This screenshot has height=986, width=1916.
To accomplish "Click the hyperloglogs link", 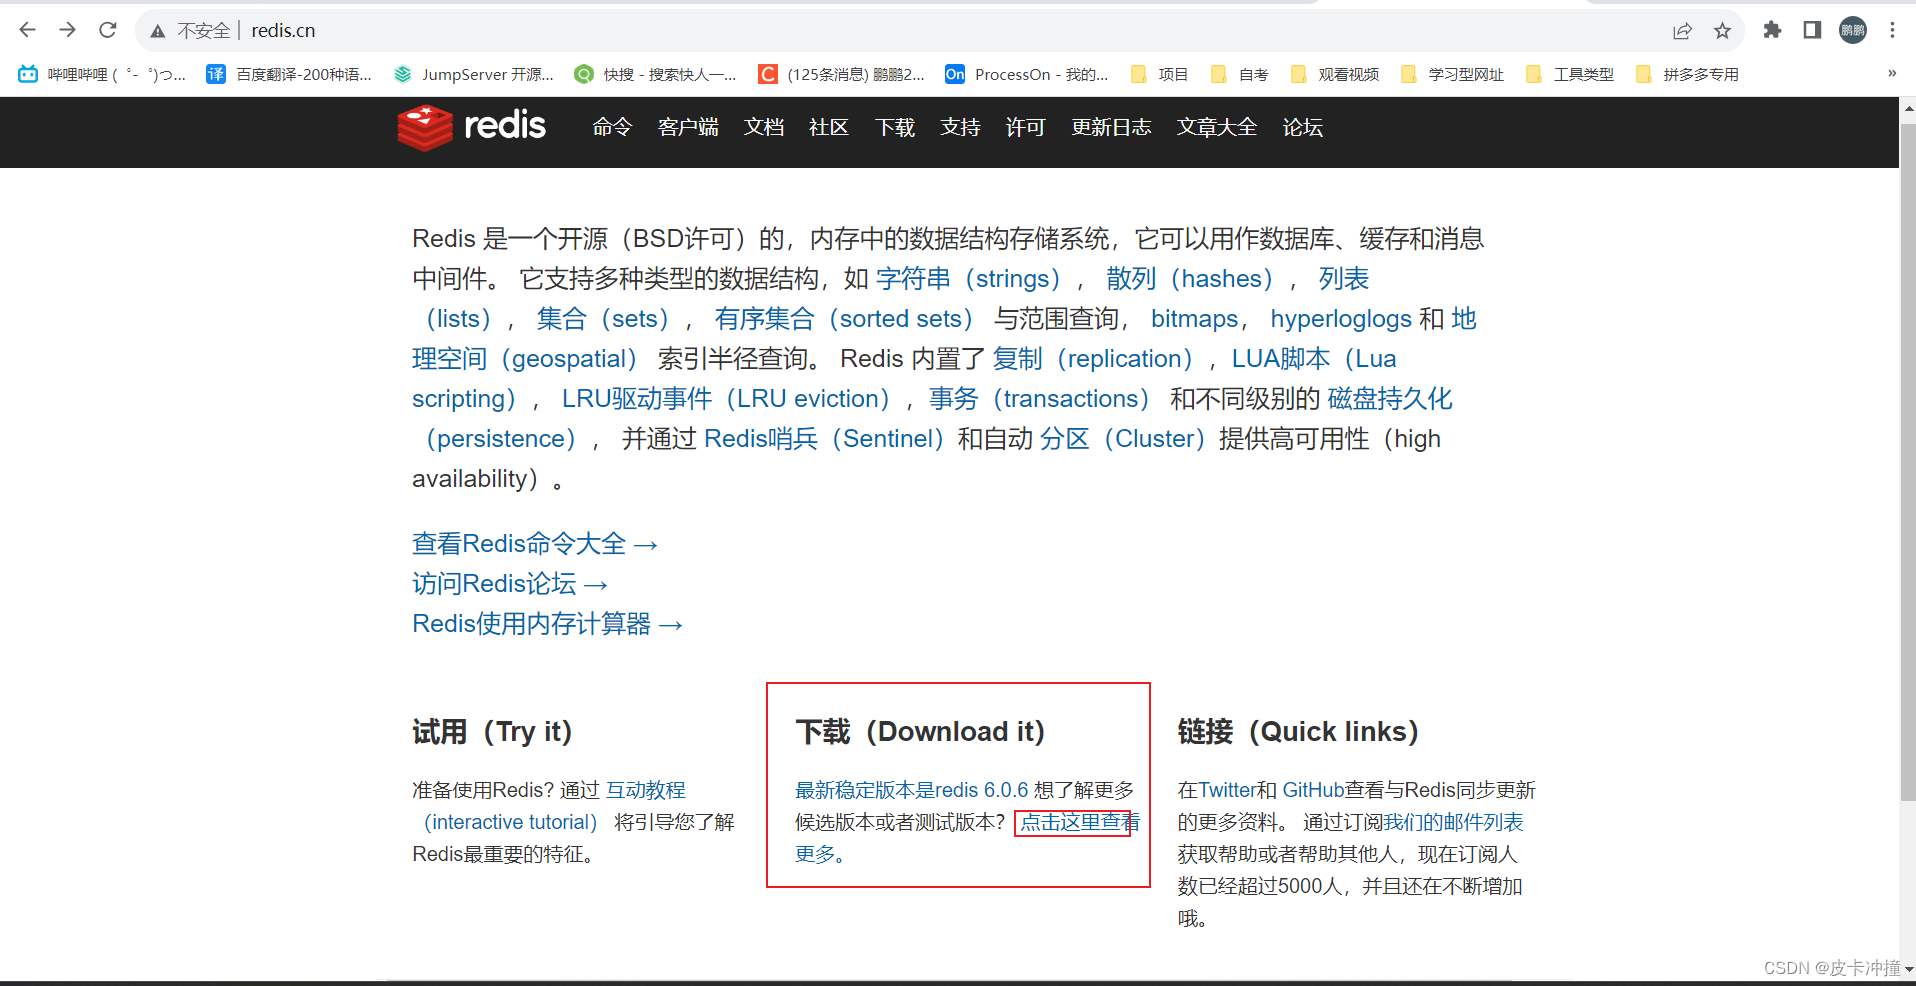I will (x=1341, y=318).
